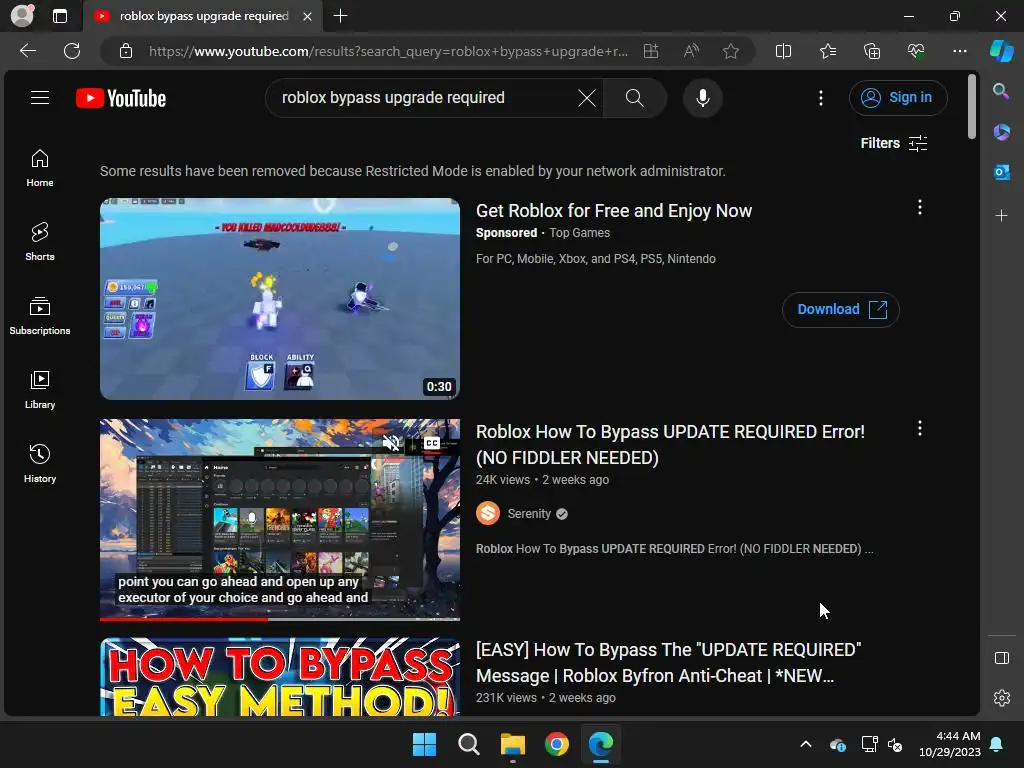1024x768 pixels.
Task: Open YouTube settings three-dot menu
Action: point(821,98)
